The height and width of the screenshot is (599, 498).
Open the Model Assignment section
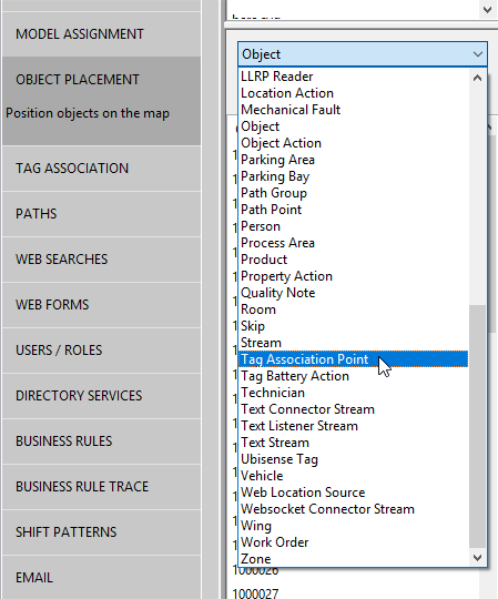(x=101, y=34)
